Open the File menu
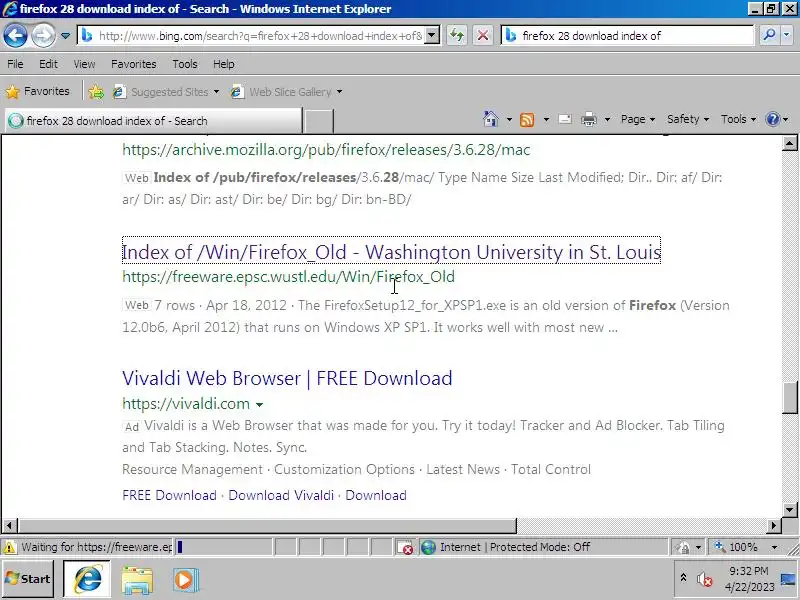Viewport: 800px width, 600px height. (15, 64)
